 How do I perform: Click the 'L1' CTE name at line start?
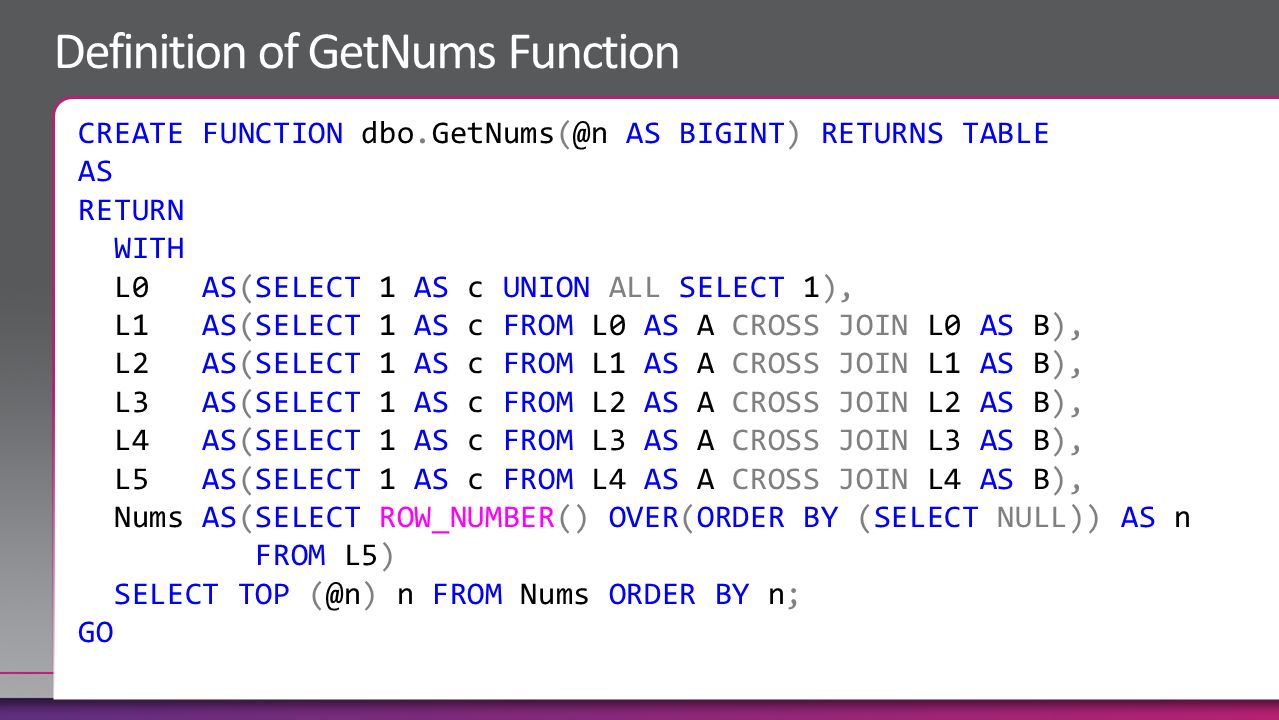[131, 326]
